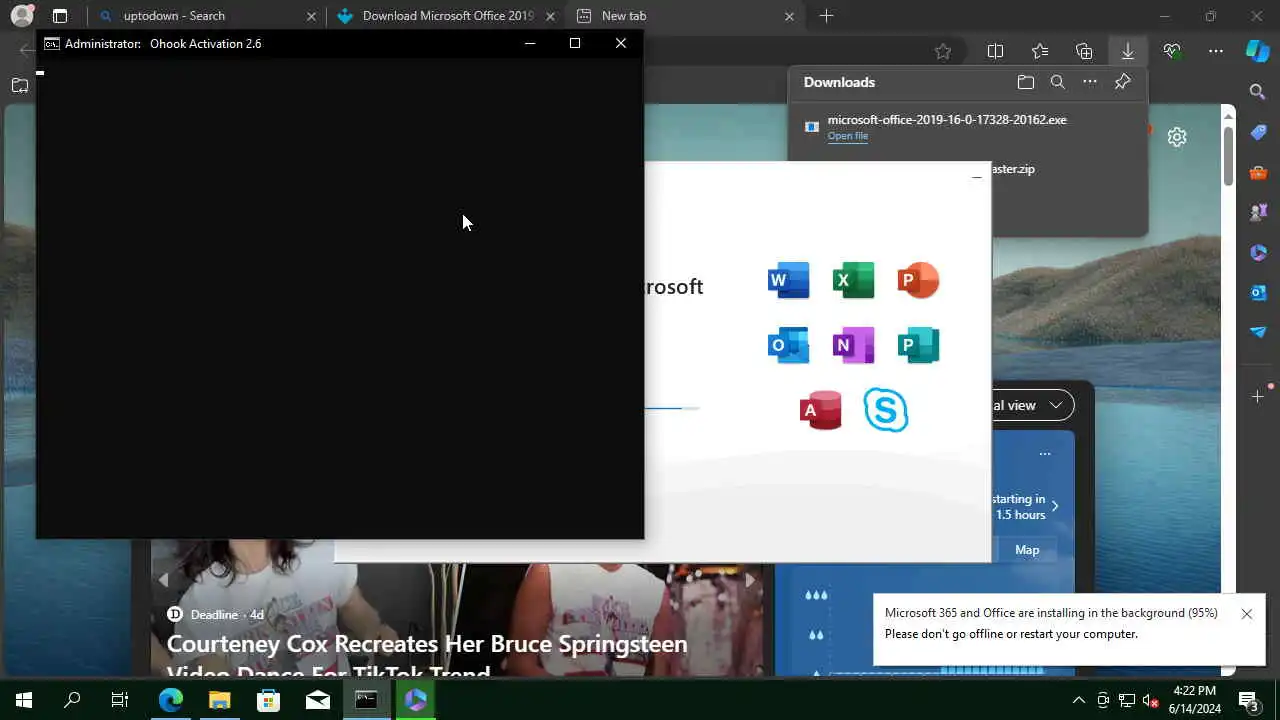Close the New tab tab
The image size is (1280, 720).
point(789,16)
